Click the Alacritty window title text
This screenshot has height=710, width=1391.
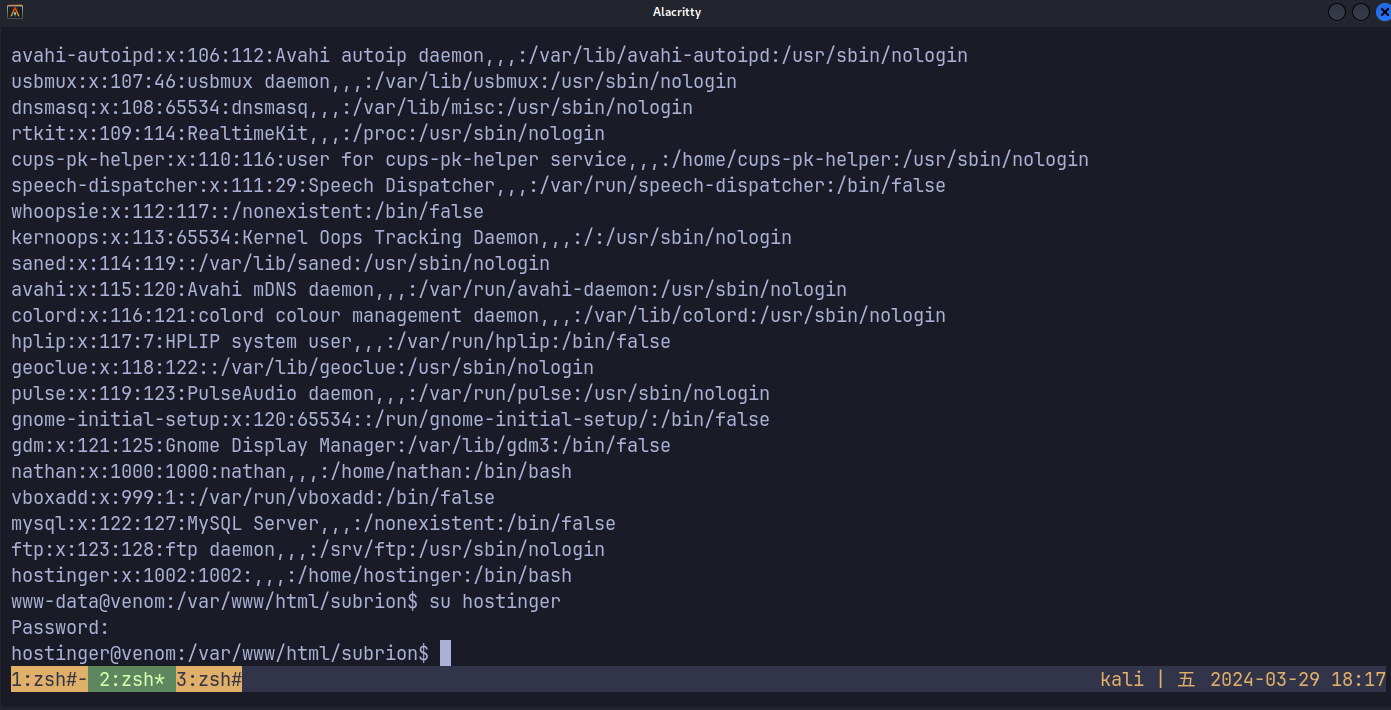coord(676,12)
